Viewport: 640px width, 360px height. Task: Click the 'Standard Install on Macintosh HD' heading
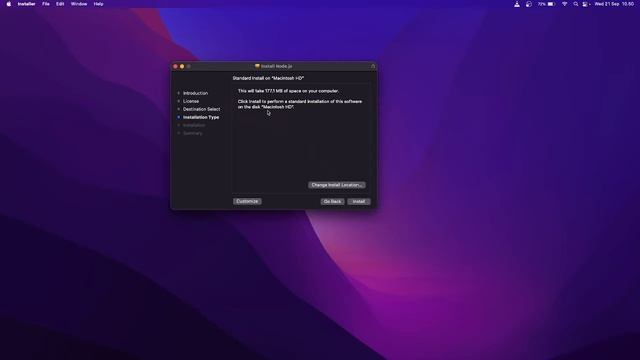click(x=268, y=78)
